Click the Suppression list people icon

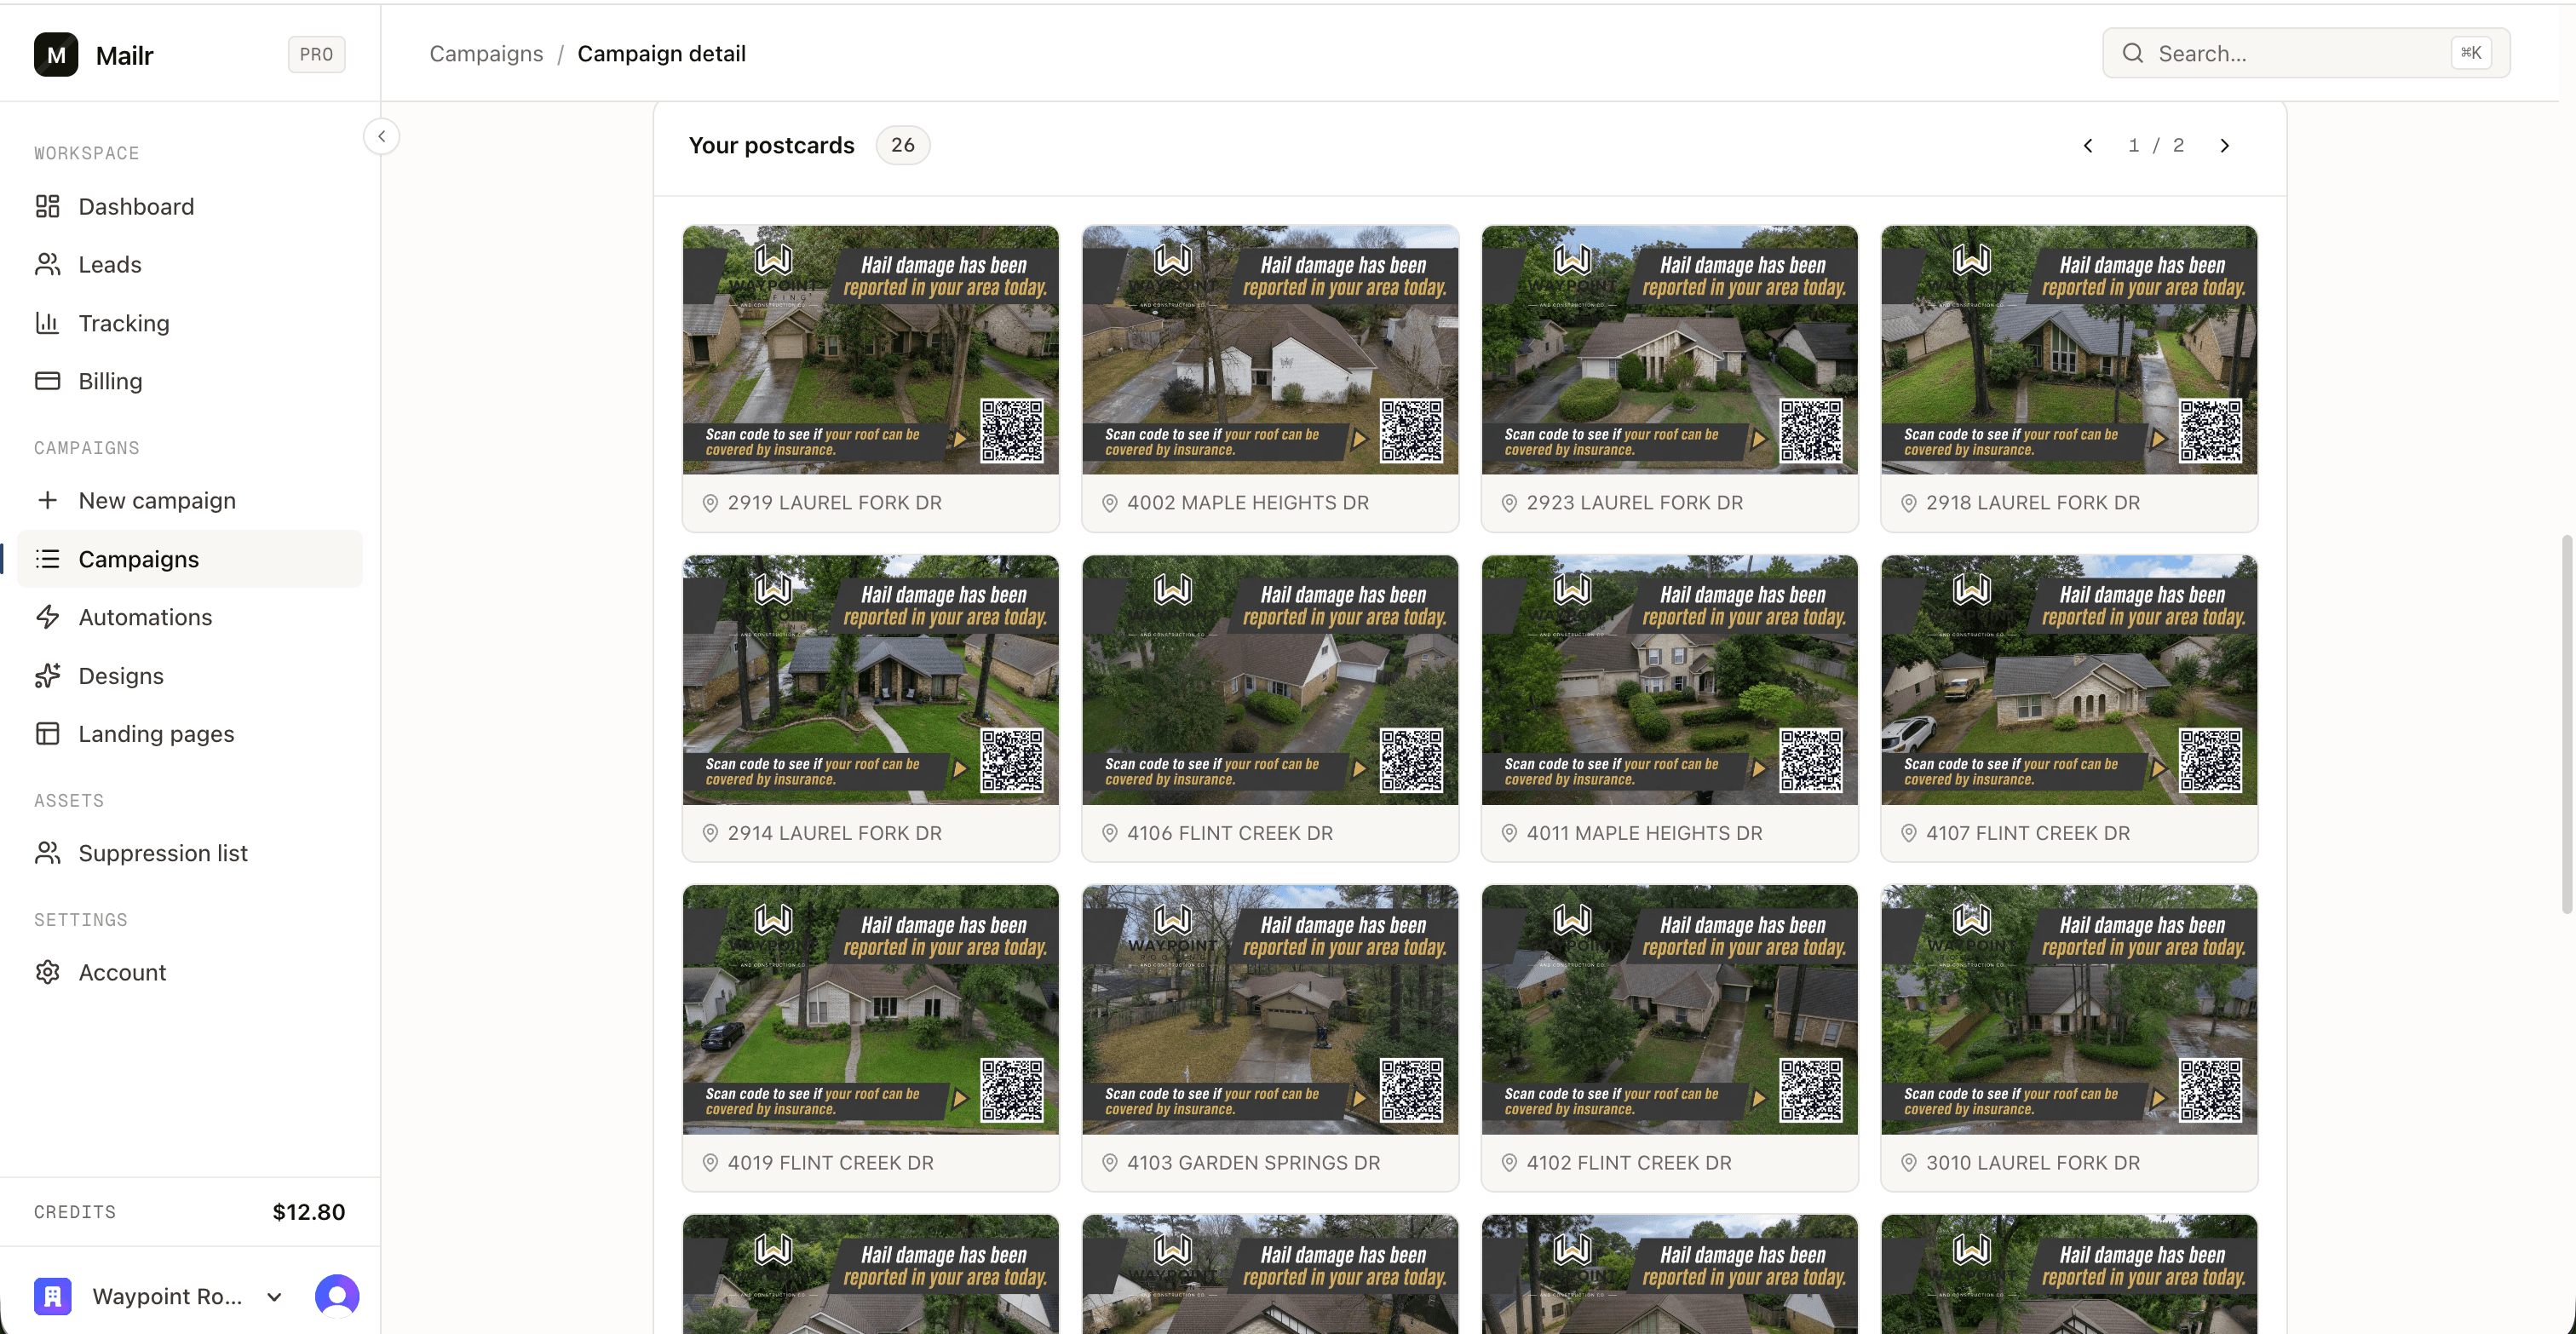click(x=48, y=853)
